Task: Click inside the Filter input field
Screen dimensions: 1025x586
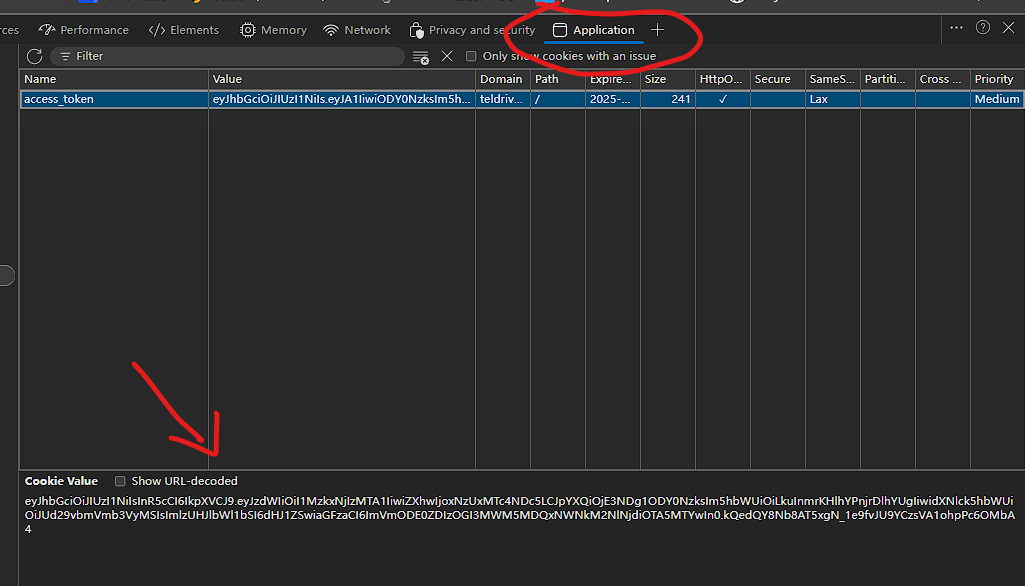Action: (x=230, y=57)
